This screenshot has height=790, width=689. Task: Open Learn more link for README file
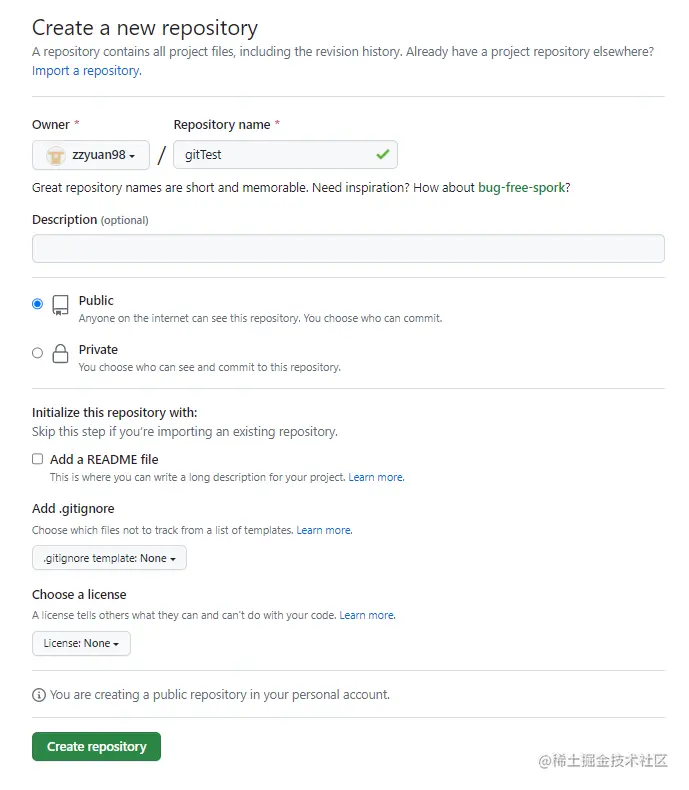(x=376, y=478)
